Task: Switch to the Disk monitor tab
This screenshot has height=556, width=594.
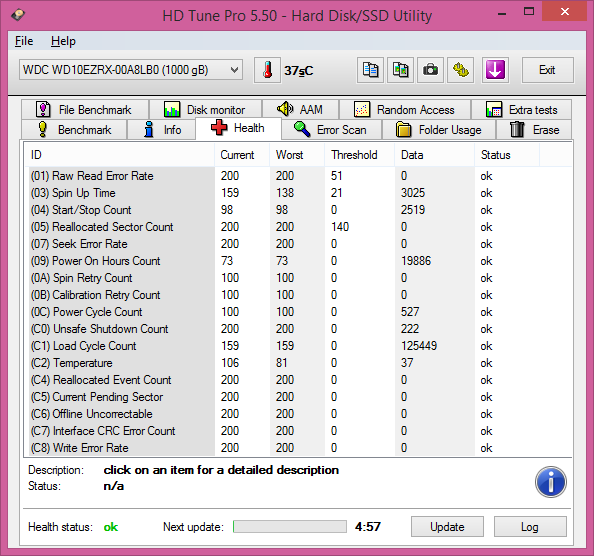Action: coord(205,110)
